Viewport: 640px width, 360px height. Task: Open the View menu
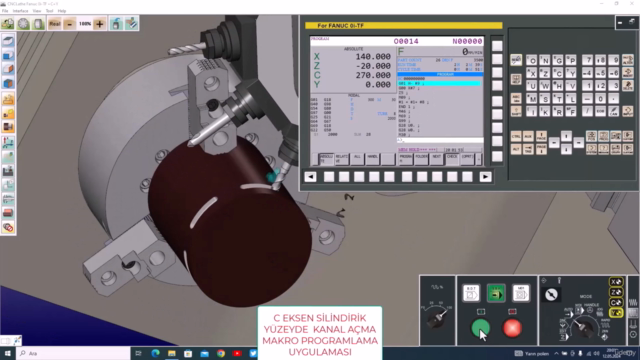[x=37, y=11]
